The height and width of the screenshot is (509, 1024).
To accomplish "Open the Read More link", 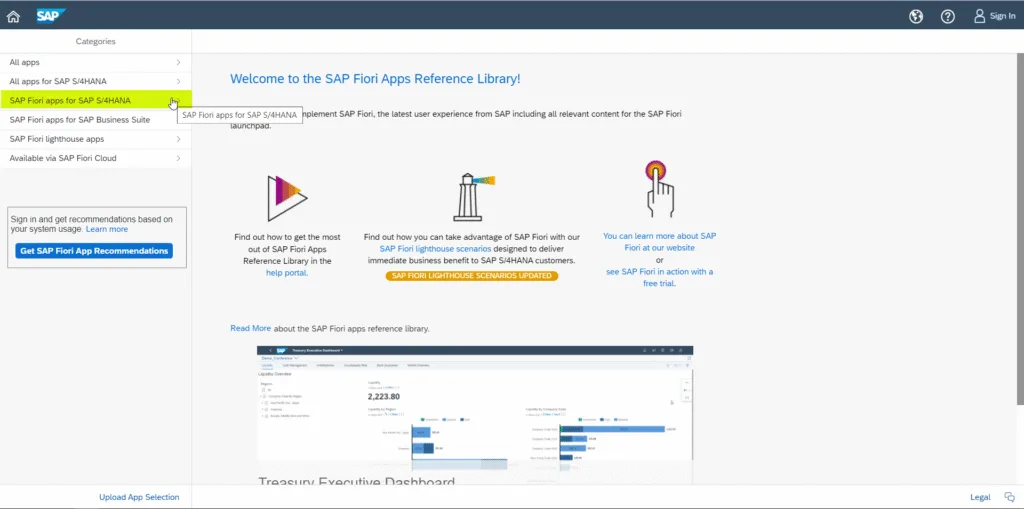I will tap(251, 329).
